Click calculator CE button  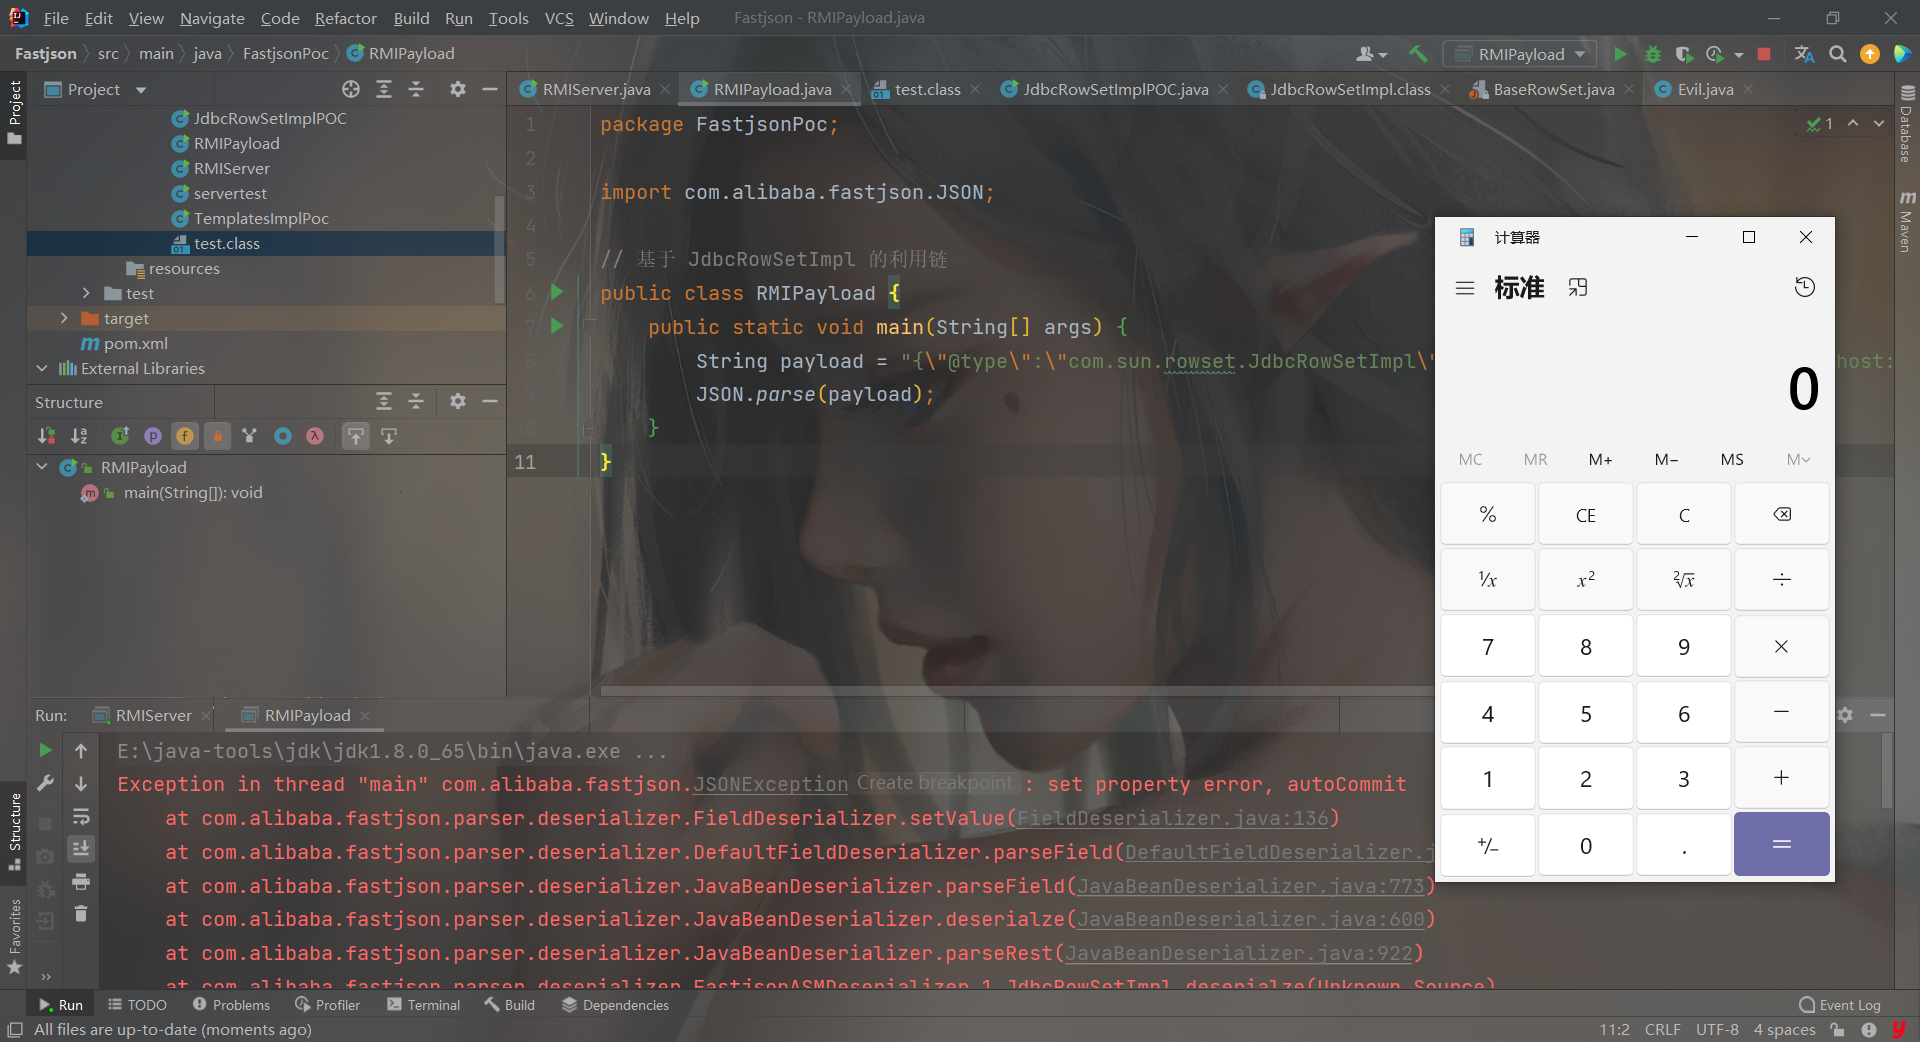[x=1586, y=514]
